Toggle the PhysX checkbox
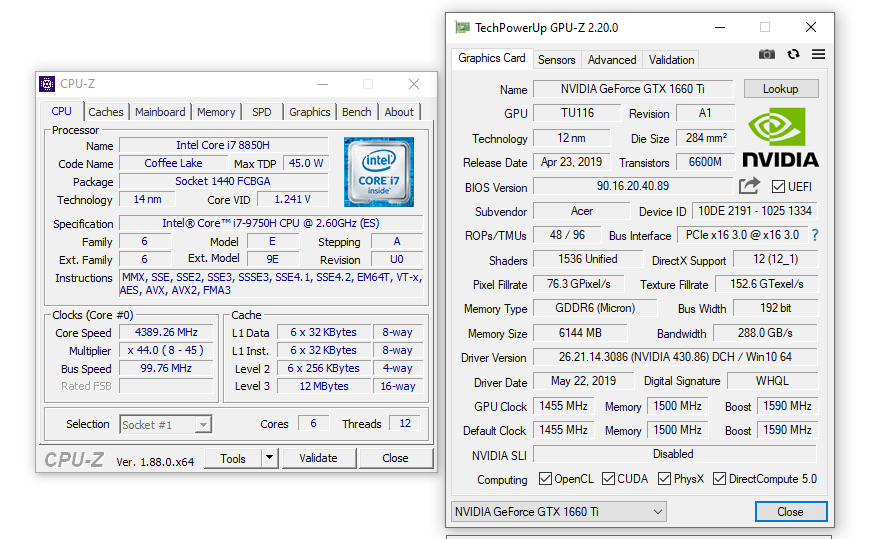Screen dimensions: 872x539 point(664,479)
